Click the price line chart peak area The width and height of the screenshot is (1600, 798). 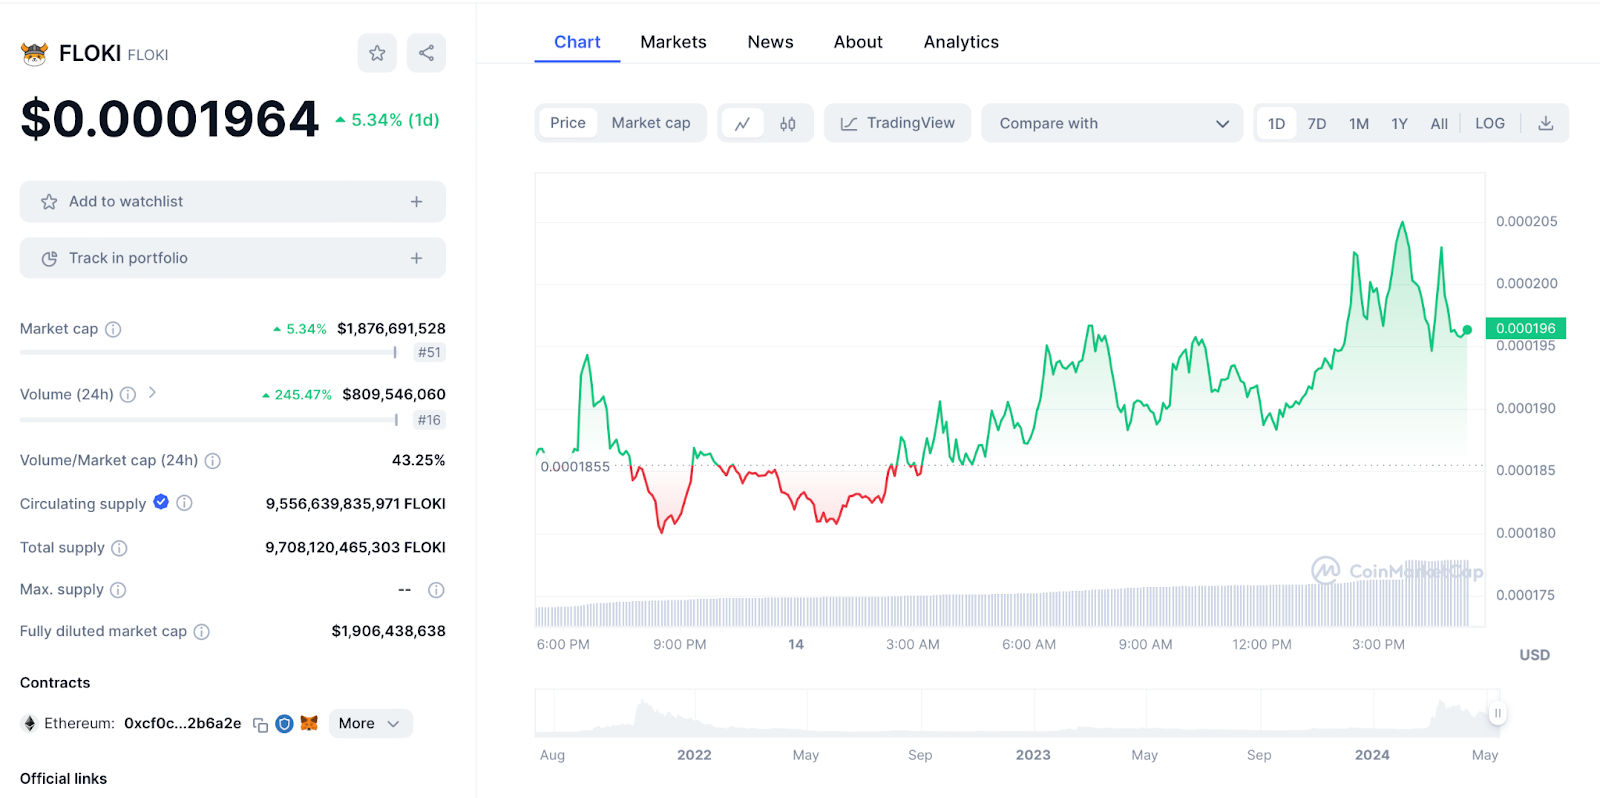(x=1403, y=224)
